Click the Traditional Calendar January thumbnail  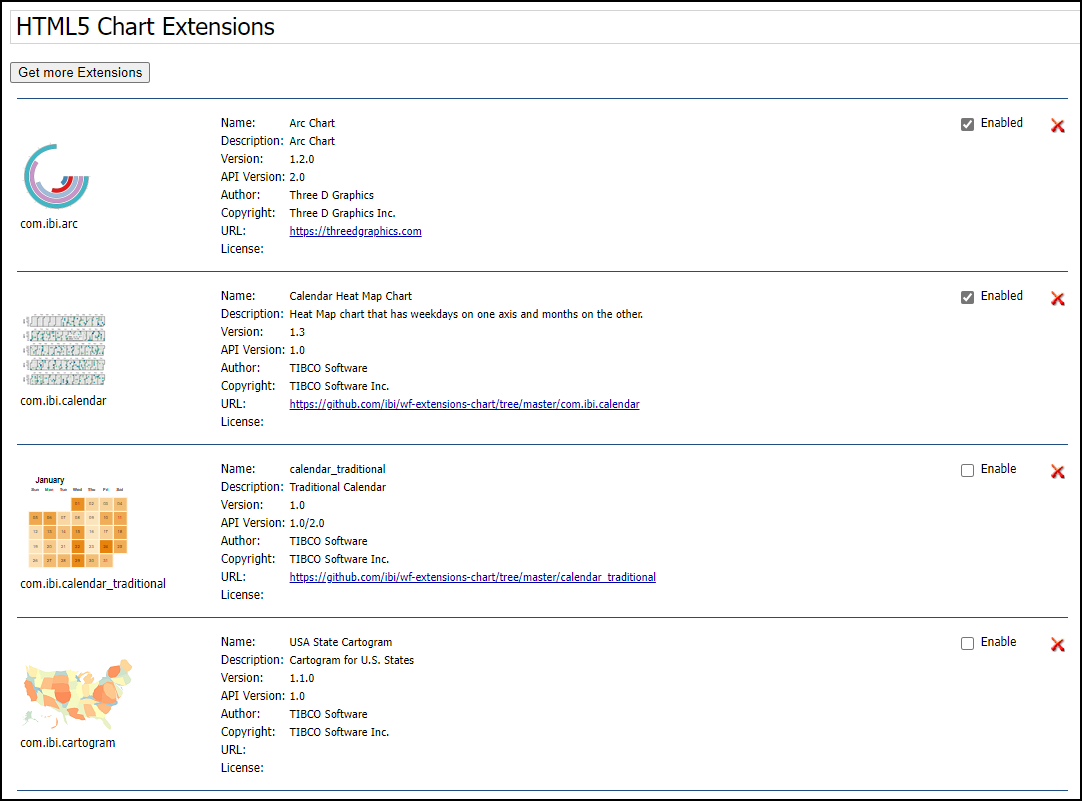point(78,522)
